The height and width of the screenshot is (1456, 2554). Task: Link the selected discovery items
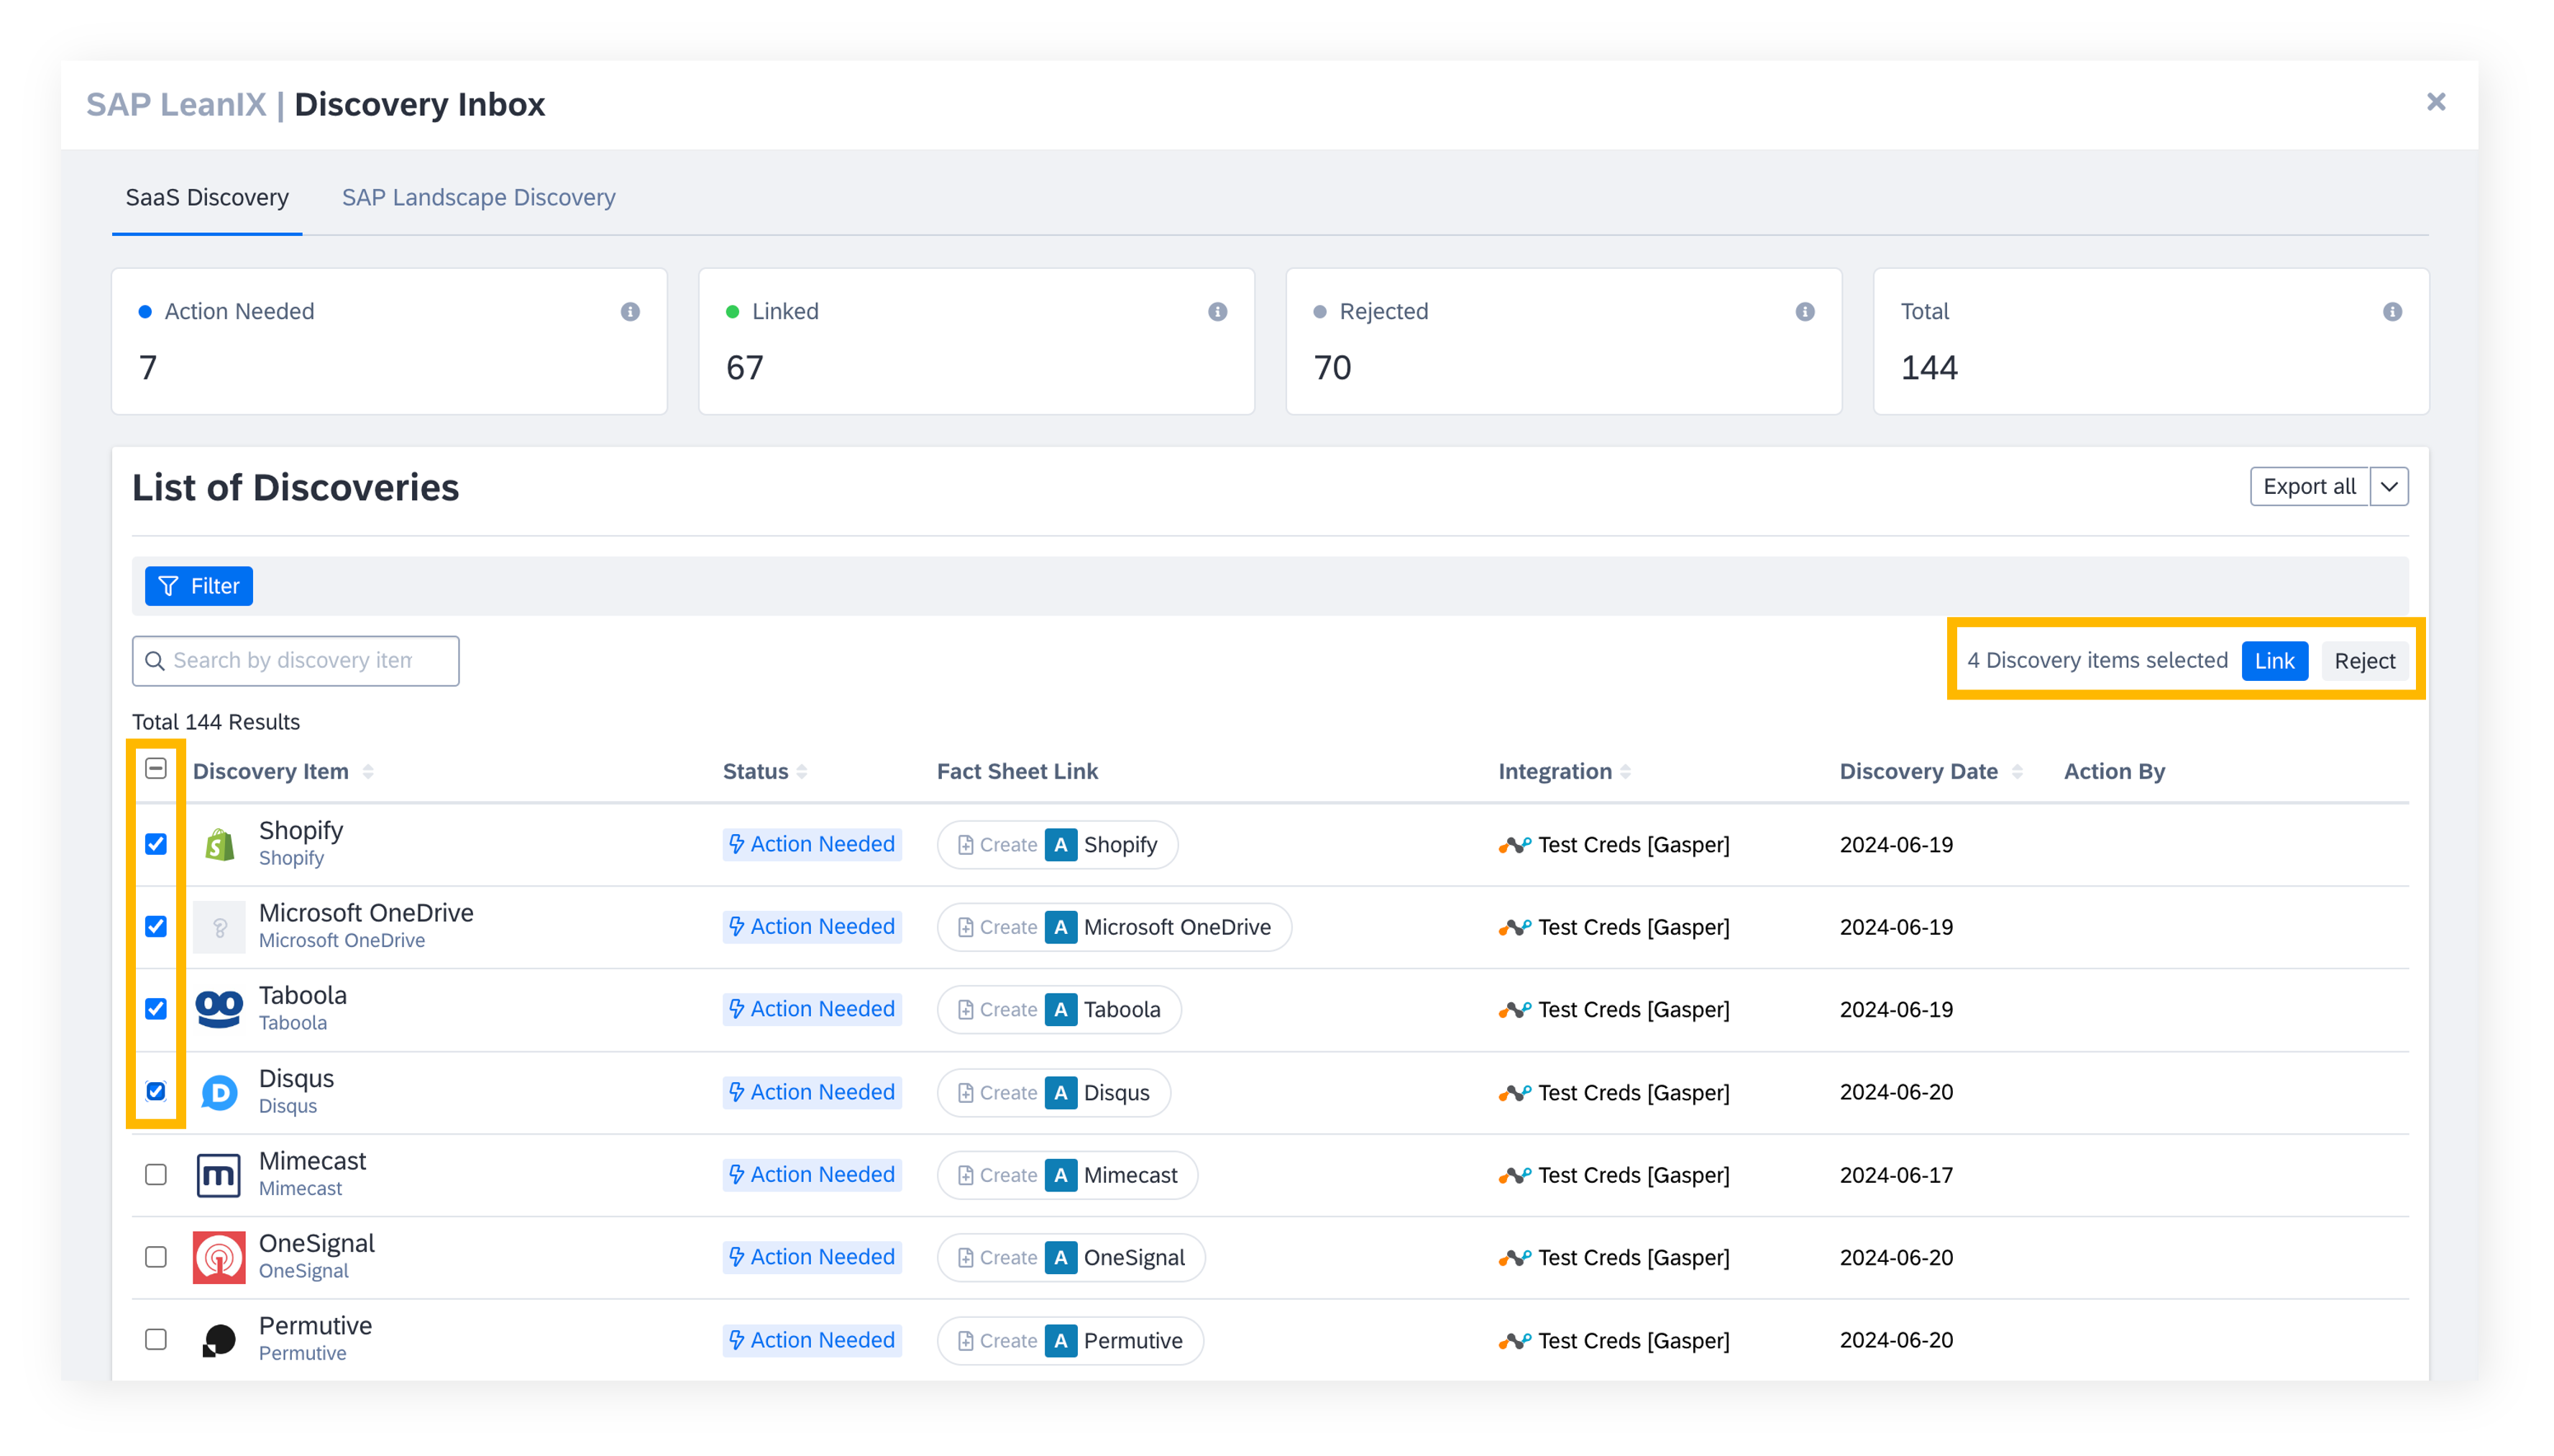pos(2274,661)
